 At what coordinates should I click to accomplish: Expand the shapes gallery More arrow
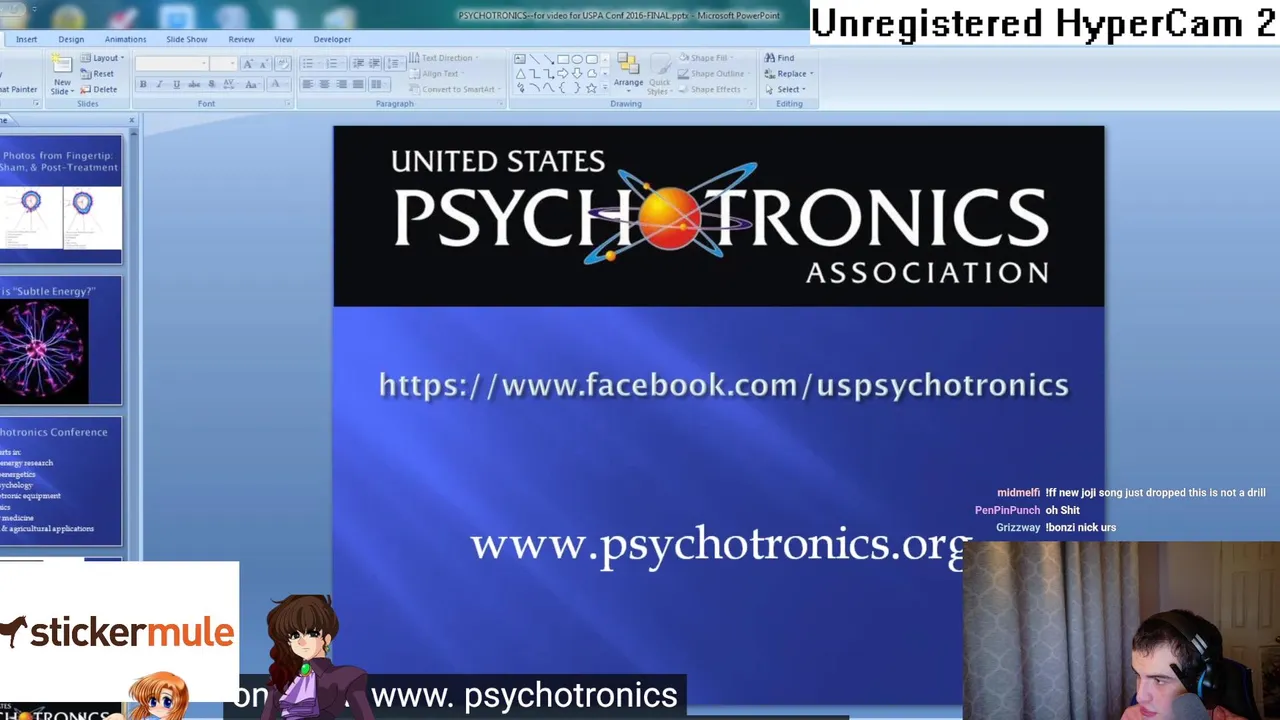pos(605,88)
